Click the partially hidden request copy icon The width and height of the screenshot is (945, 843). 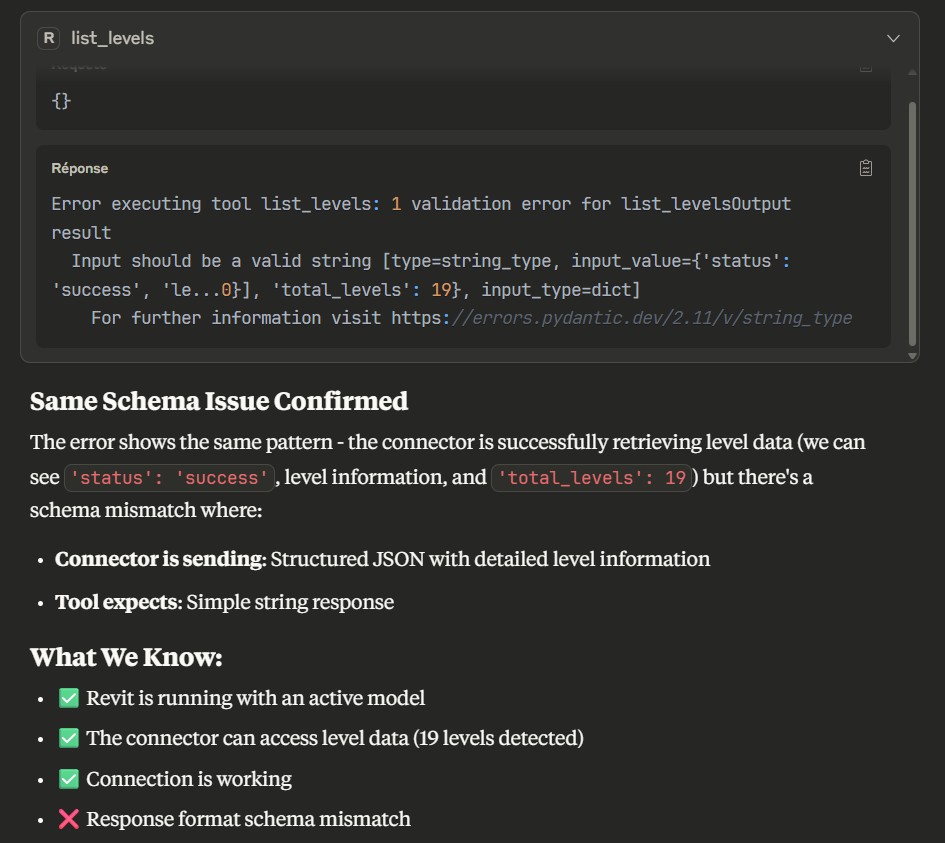click(x=866, y=67)
